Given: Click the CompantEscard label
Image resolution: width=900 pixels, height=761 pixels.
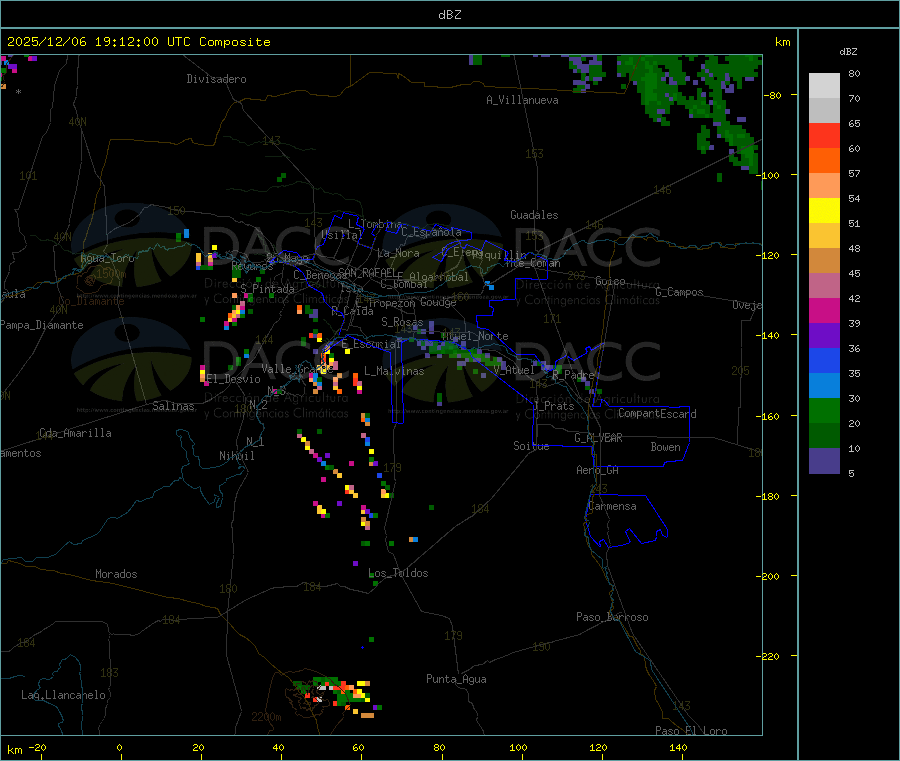Looking at the screenshot, I should [657, 413].
